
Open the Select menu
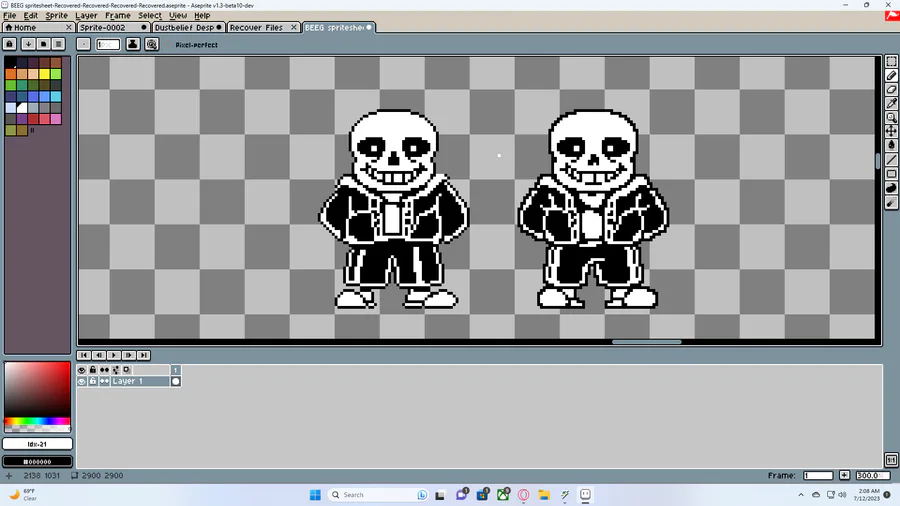(150, 15)
